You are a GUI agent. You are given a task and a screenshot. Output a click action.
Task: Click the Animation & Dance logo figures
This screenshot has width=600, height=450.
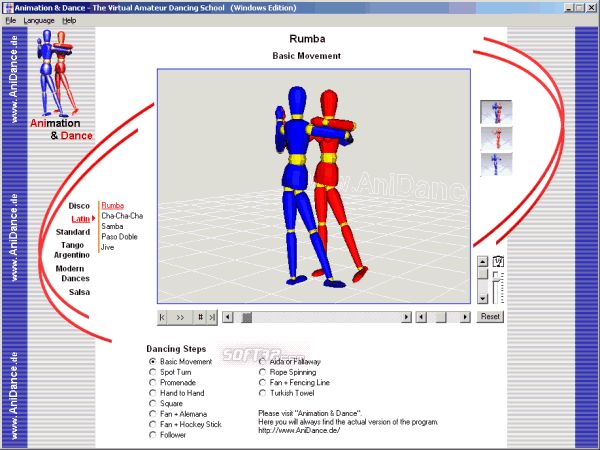click(57, 73)
